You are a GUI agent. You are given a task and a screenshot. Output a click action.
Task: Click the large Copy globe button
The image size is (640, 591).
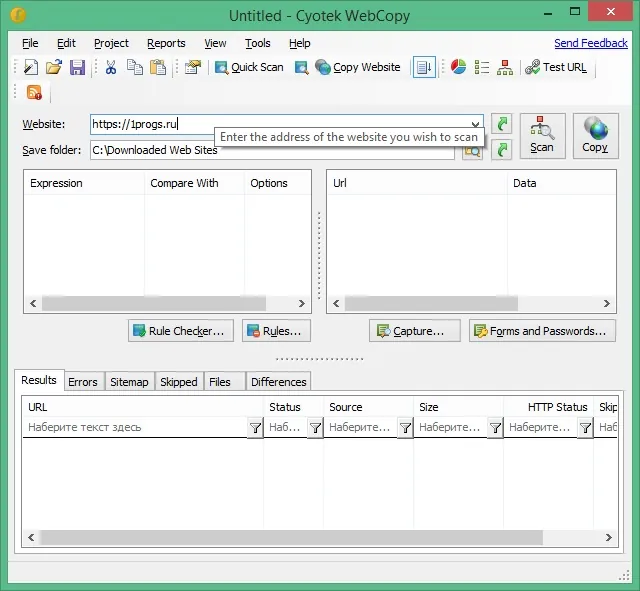596,136
